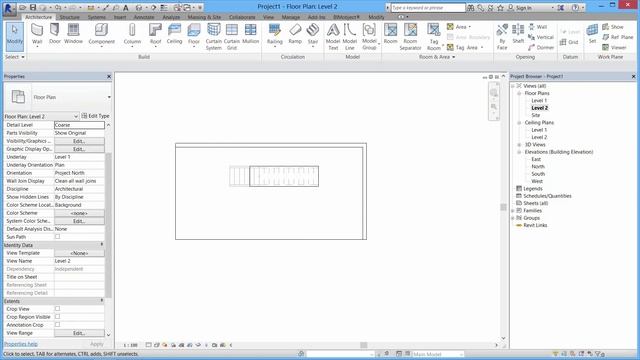Image resolution: width=640 pixels, height=360 pixels.
Task: Enable the Crop View checkbox
Action: click(x=58, y=309)
